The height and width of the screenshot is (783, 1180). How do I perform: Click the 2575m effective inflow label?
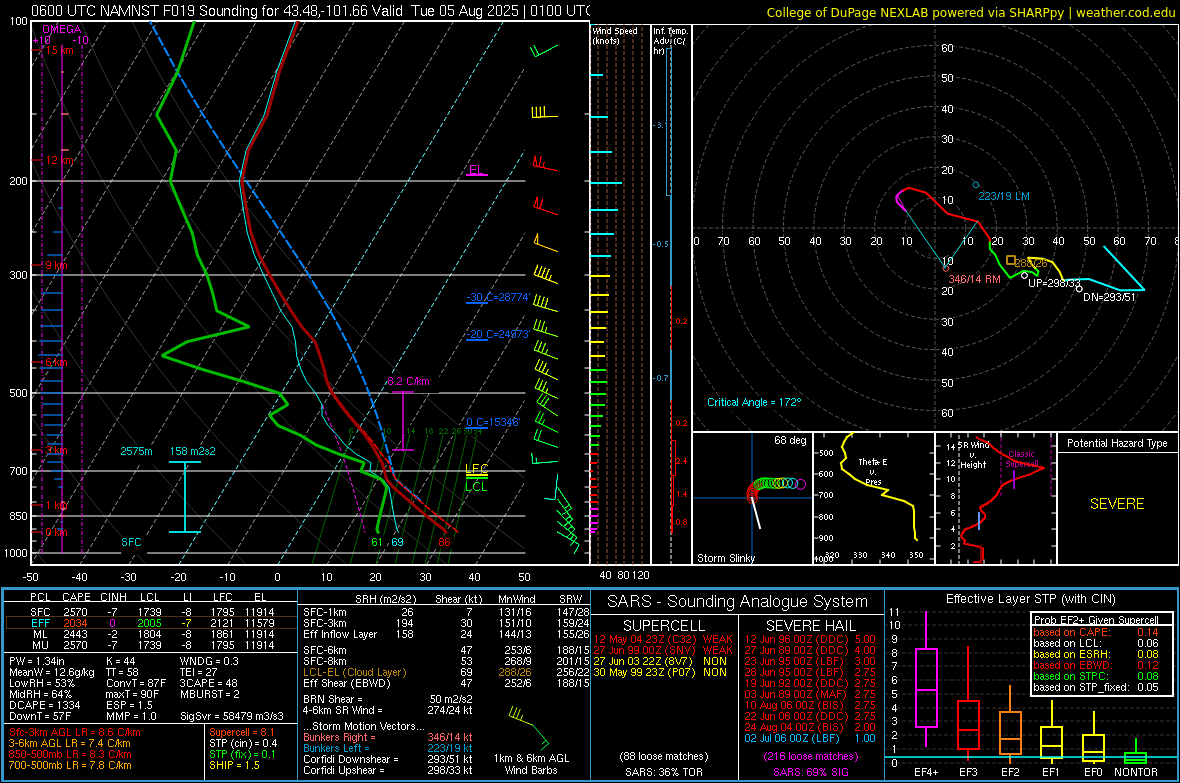(136, 451)
